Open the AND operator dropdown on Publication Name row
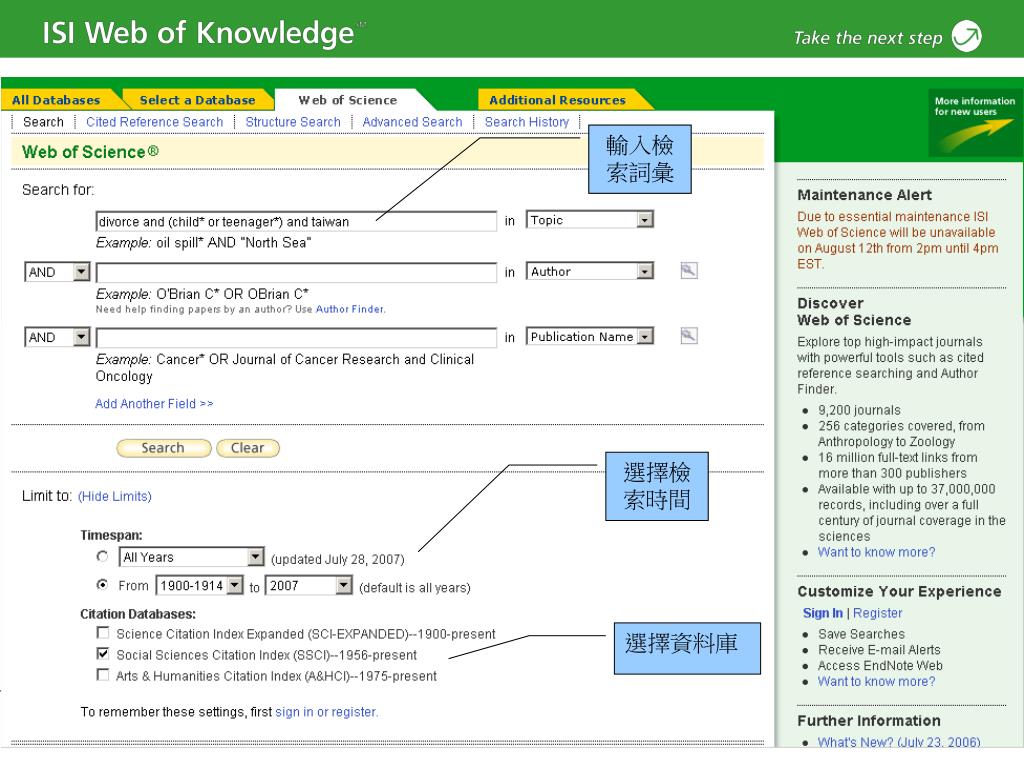1024x768 pixels. [x=57, y=337]
